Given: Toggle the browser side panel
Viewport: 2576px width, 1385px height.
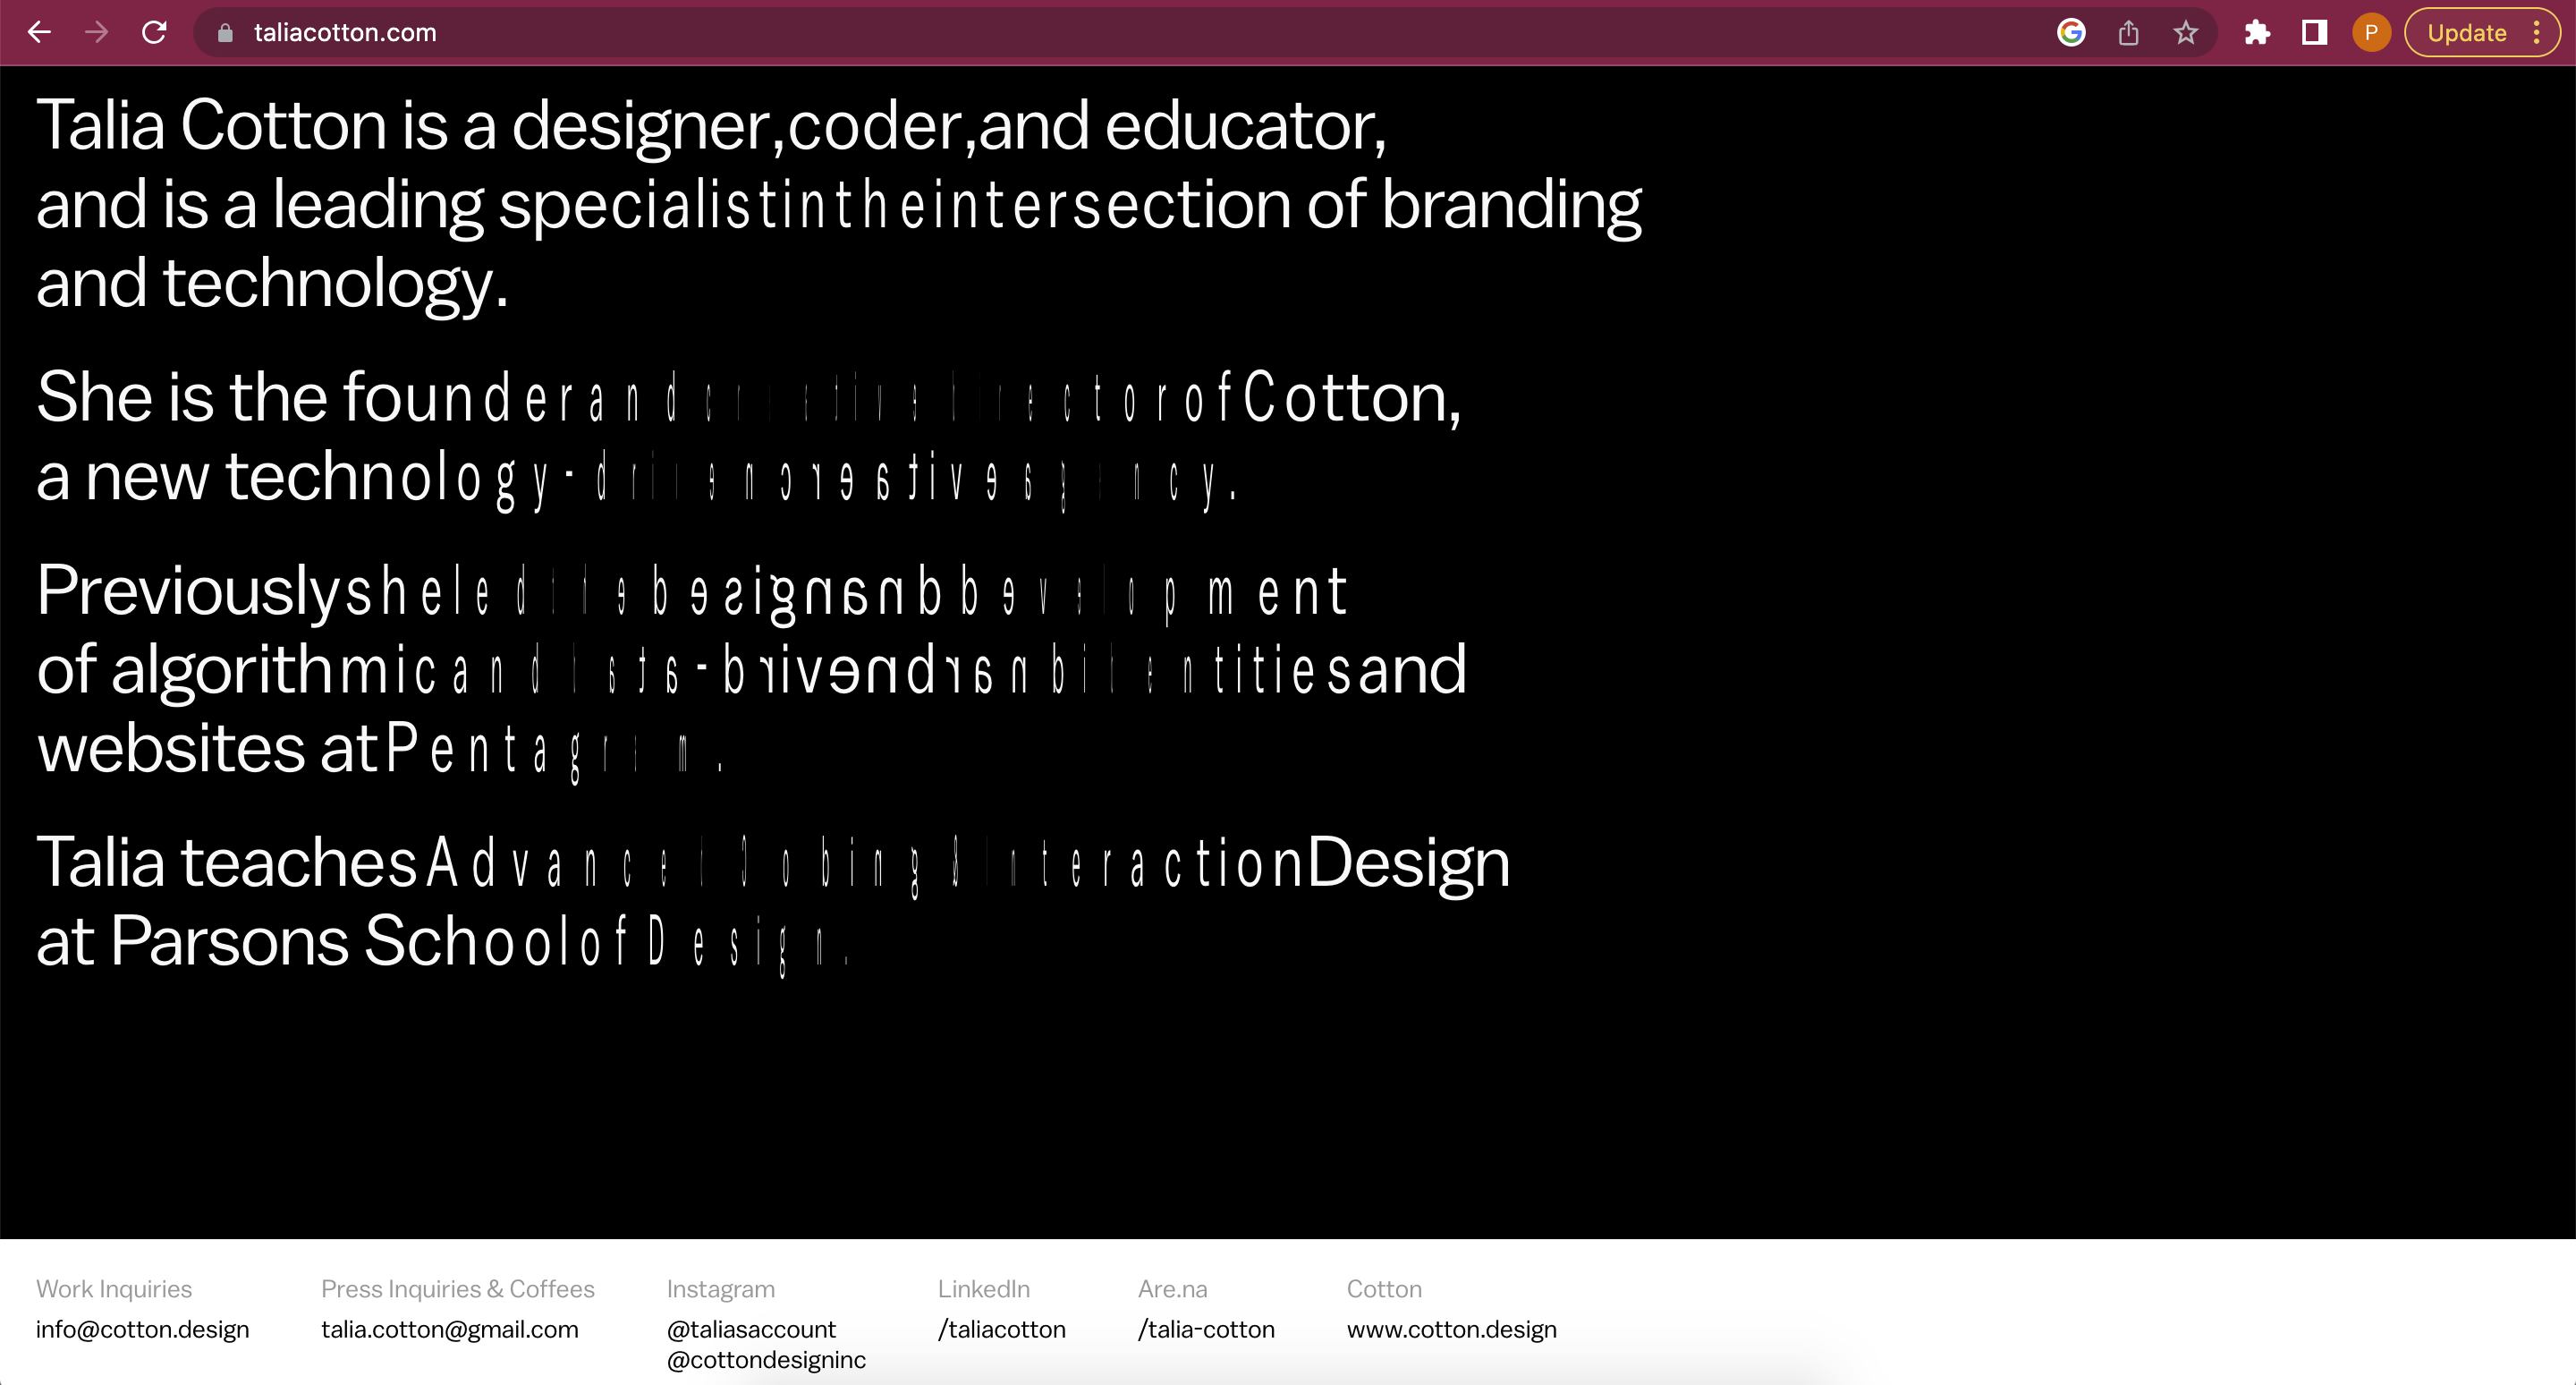Looking at the screenshot, I should [2314, 33].
